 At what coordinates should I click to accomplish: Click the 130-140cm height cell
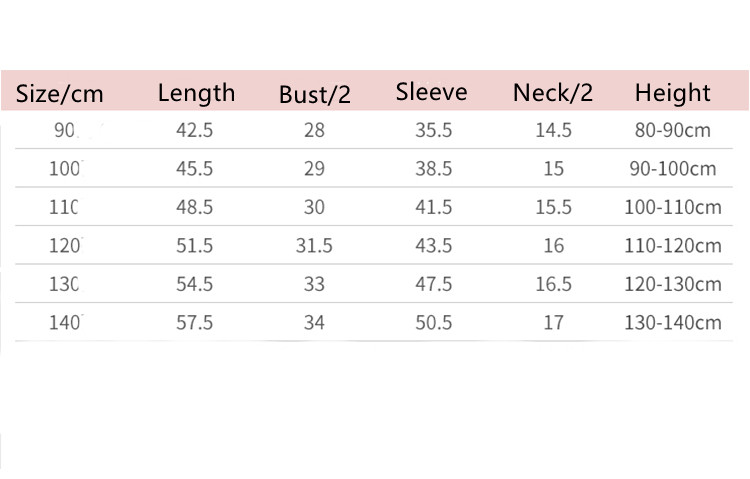coord(673,323)
